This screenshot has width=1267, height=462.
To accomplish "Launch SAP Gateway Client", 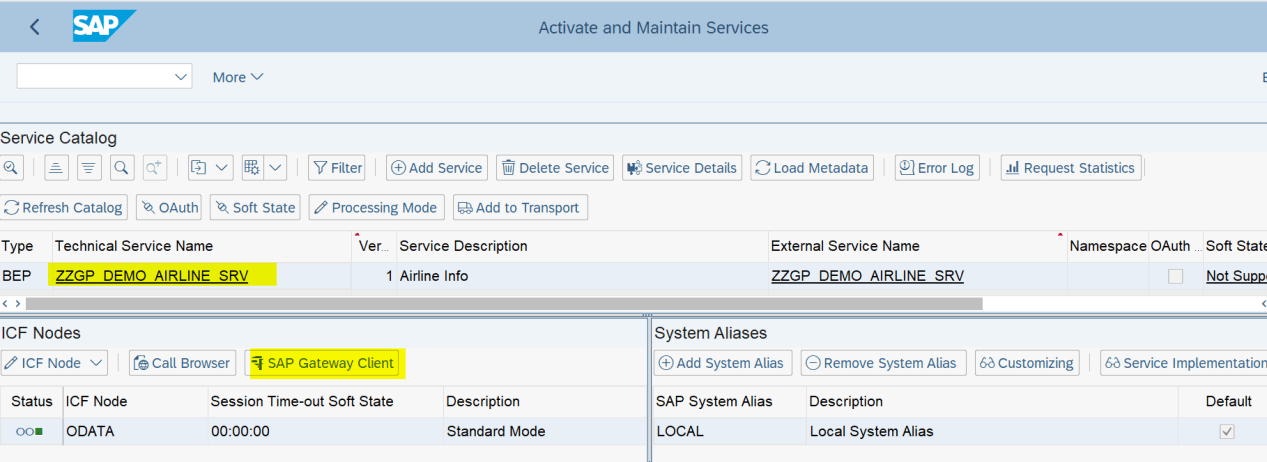I will (x=323, y=363).
